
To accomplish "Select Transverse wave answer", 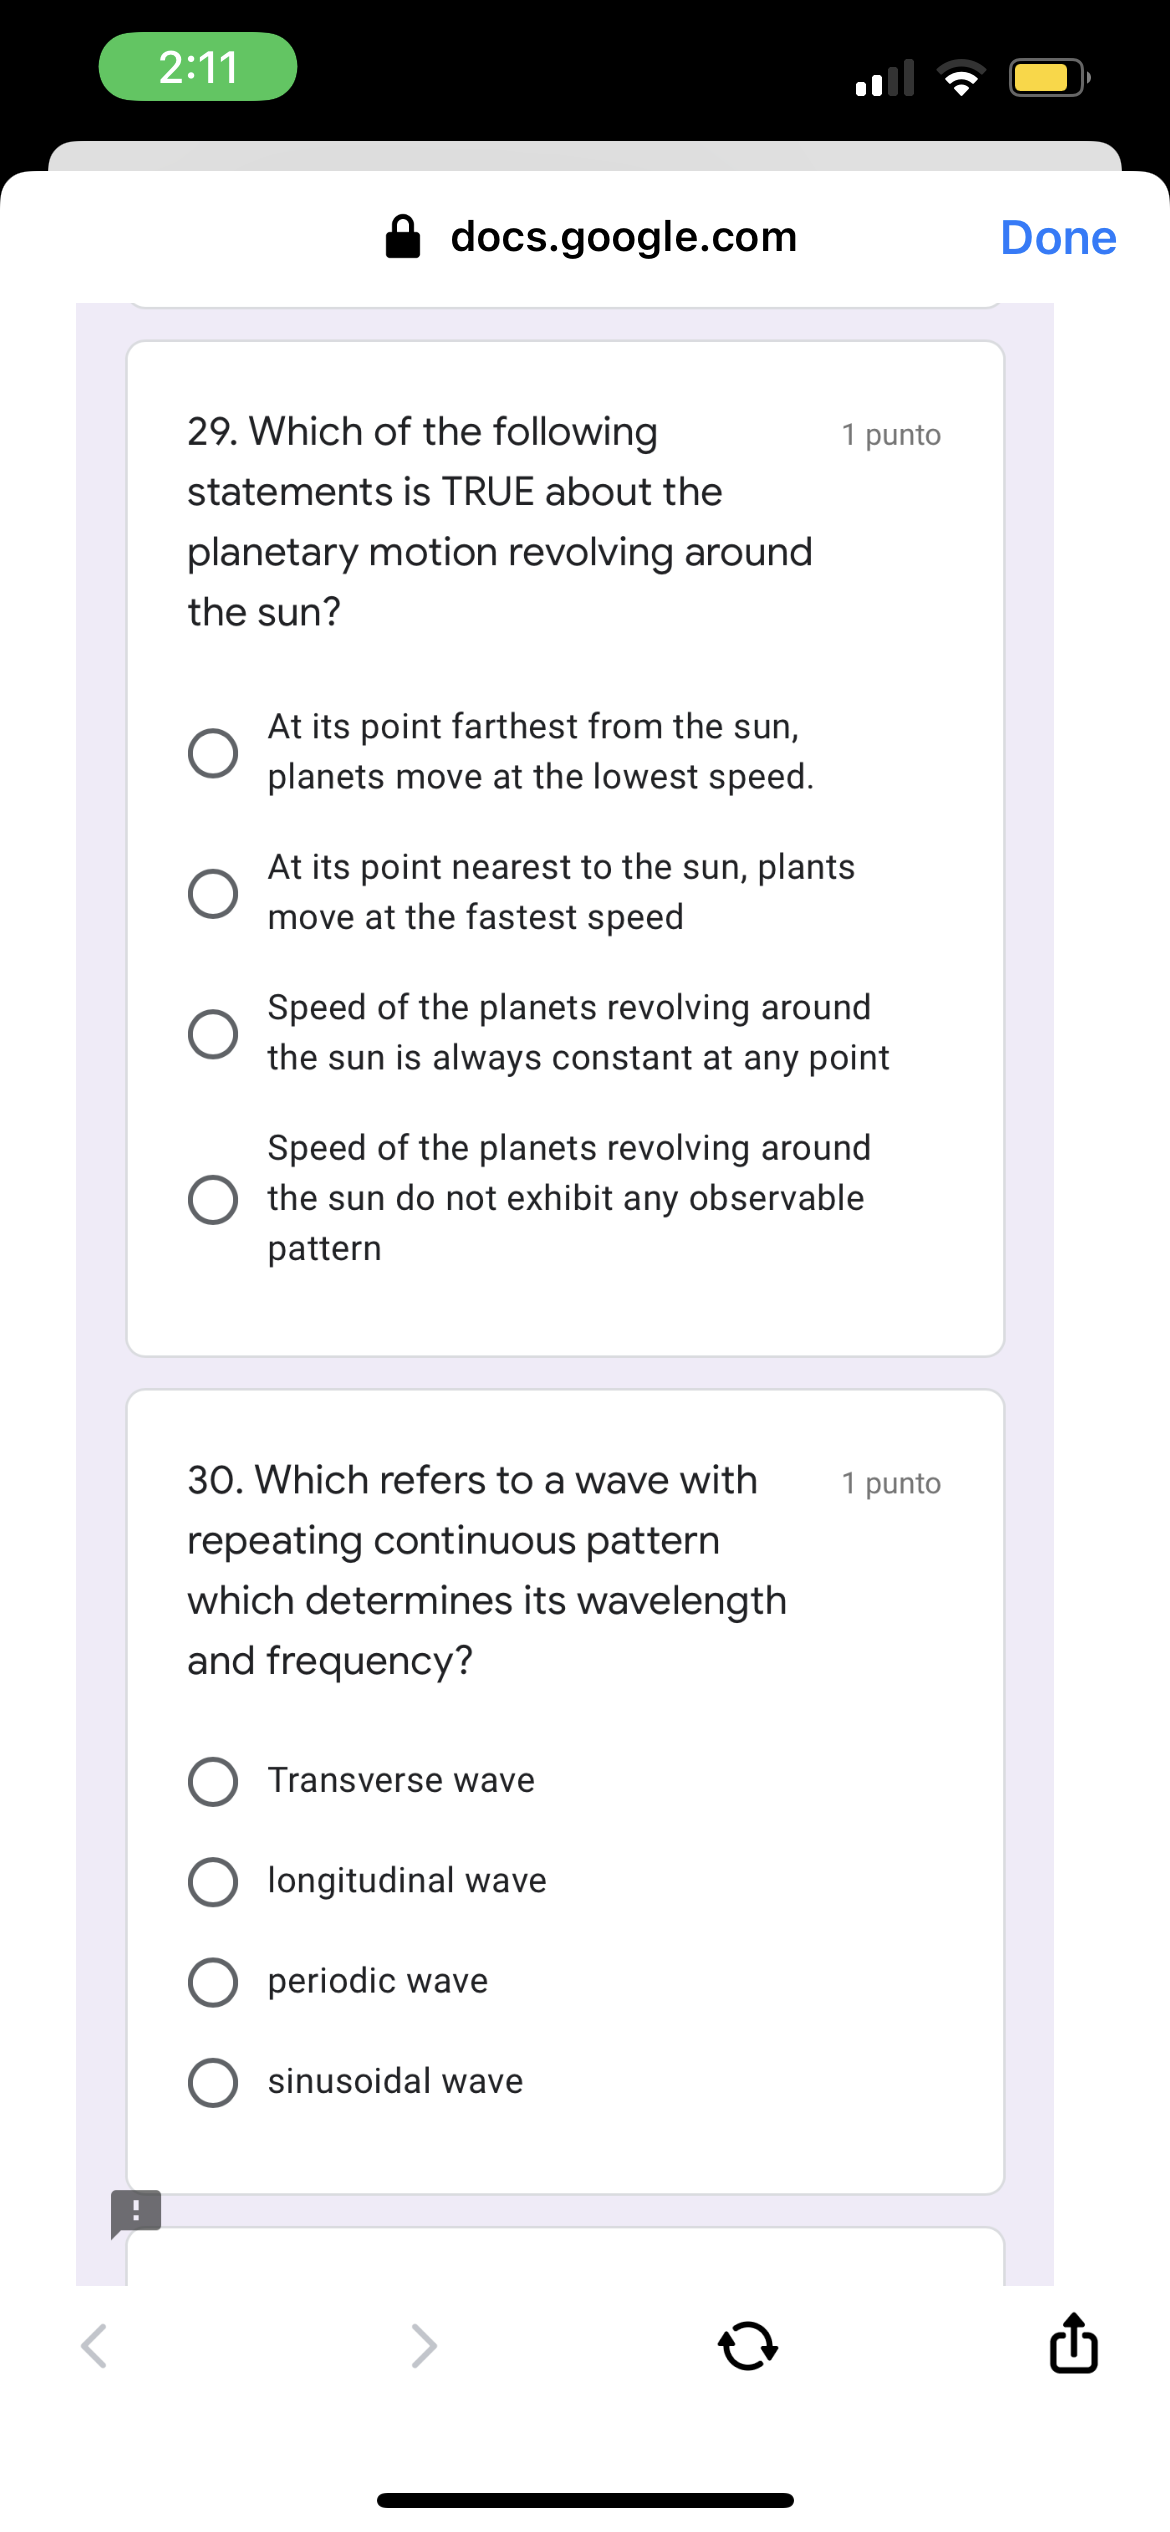I will (213, 1782).
